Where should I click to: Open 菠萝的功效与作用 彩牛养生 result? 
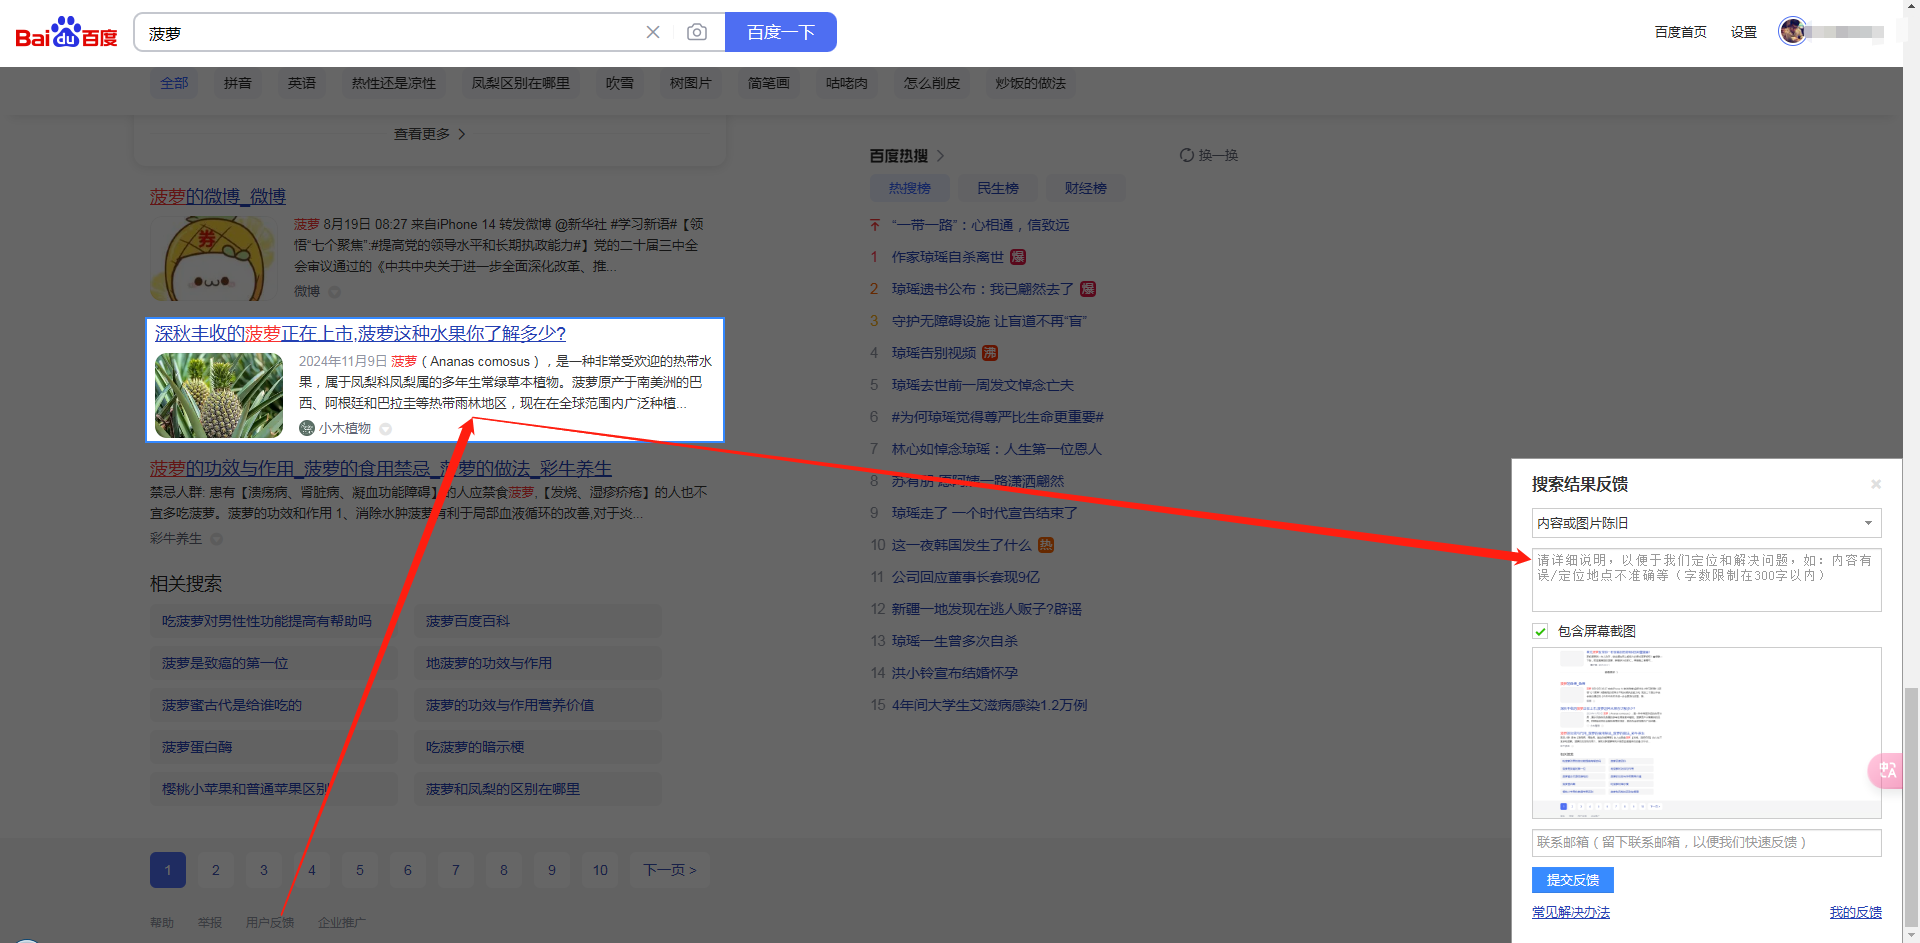381,468
